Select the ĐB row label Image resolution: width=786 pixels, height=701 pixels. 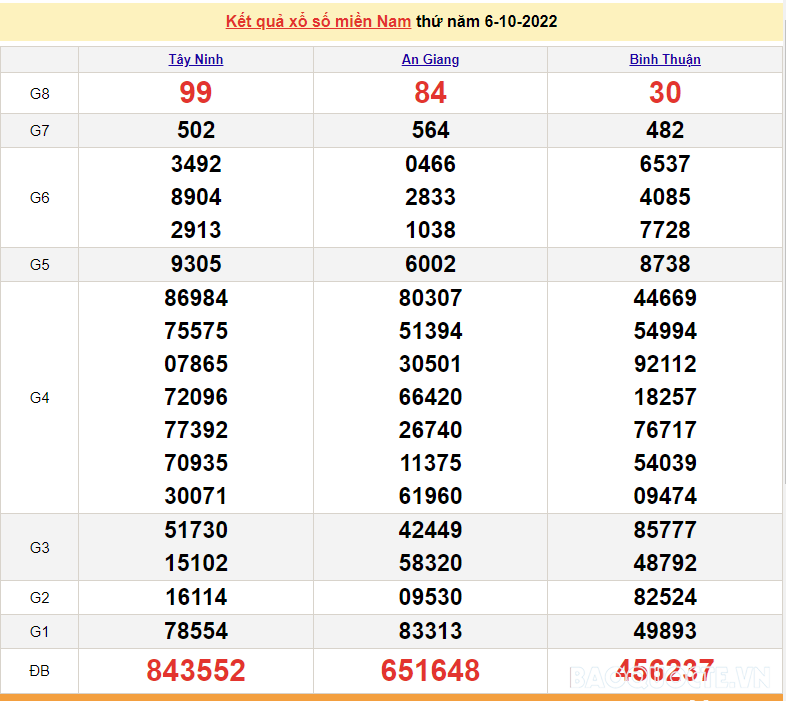(39, 671)
